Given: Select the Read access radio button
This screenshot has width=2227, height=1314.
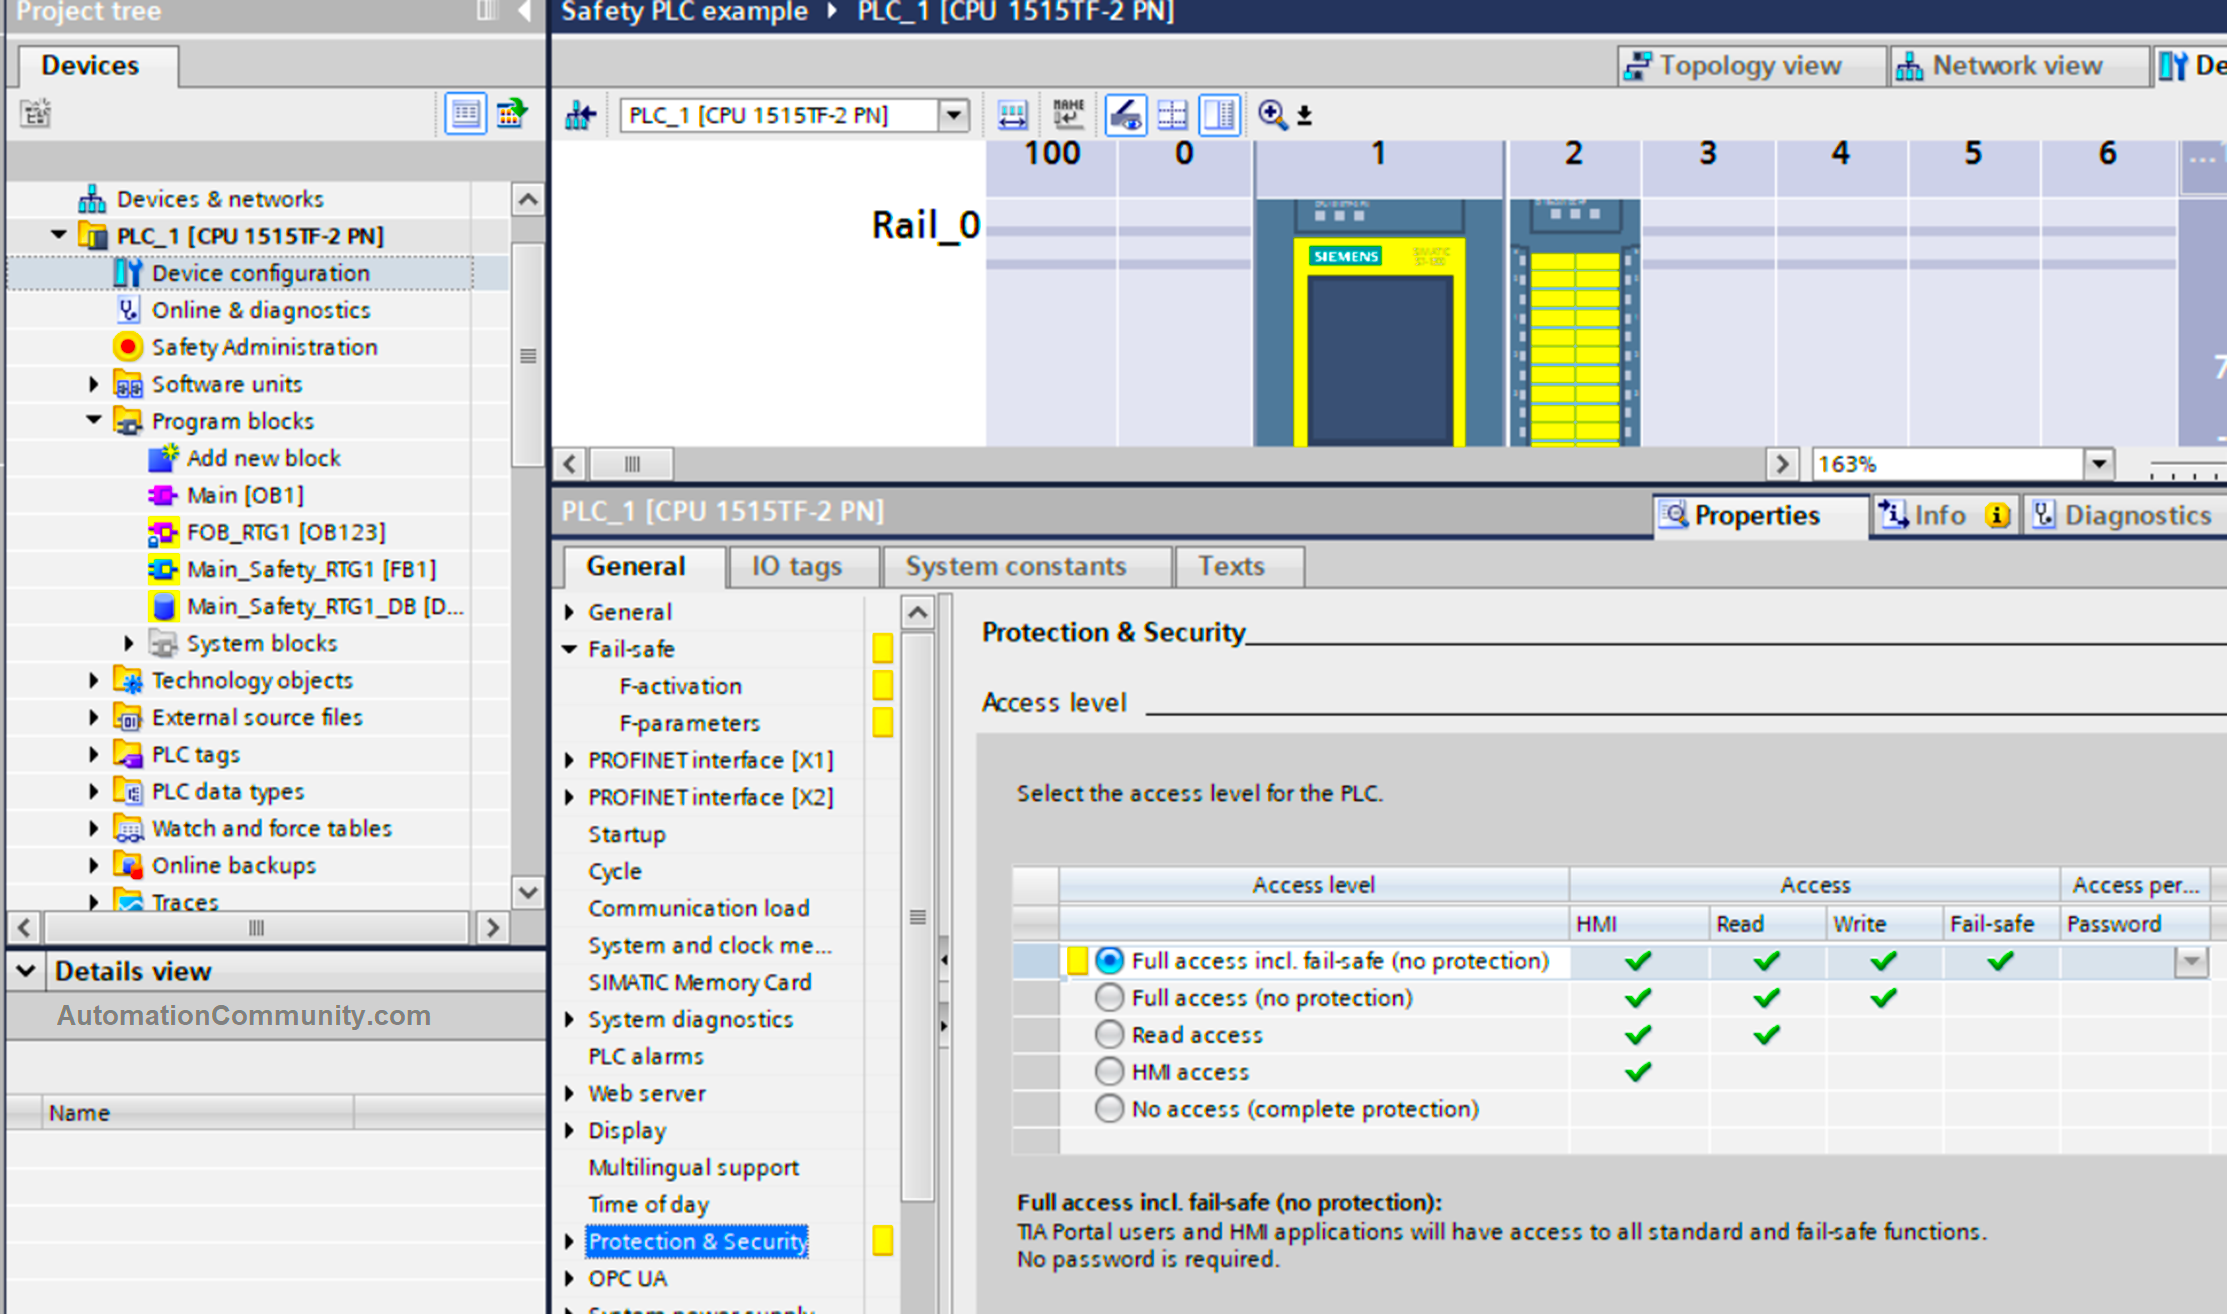Looking at the screenshot, I should [x=1109, y=1034].
